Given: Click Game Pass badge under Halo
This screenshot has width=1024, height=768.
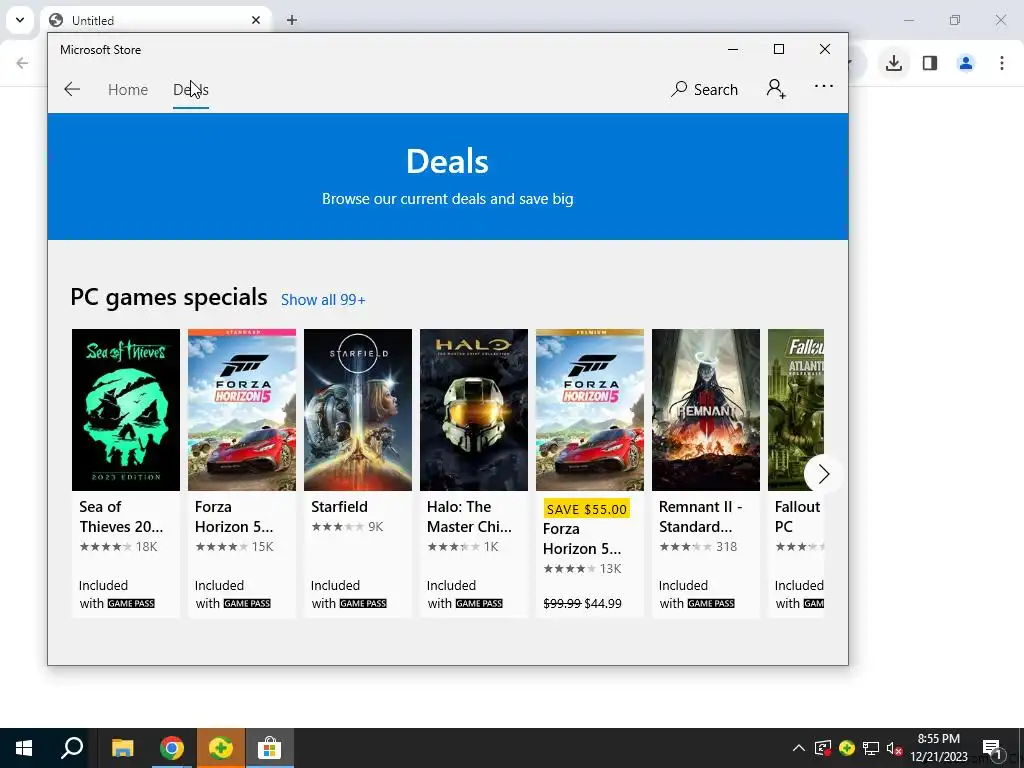Looking at the screenshot, I should [x=479, y=603].
